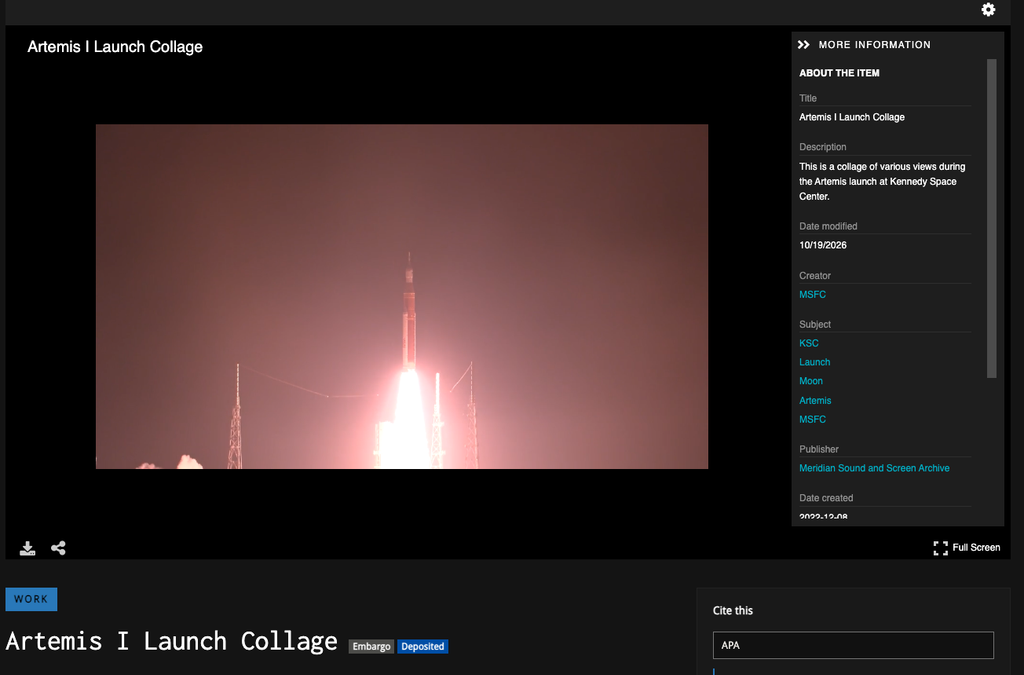This screenshot has height=675, width=1024.
Task: Open the Artemis subject link
Action: [x=815, y=400]
